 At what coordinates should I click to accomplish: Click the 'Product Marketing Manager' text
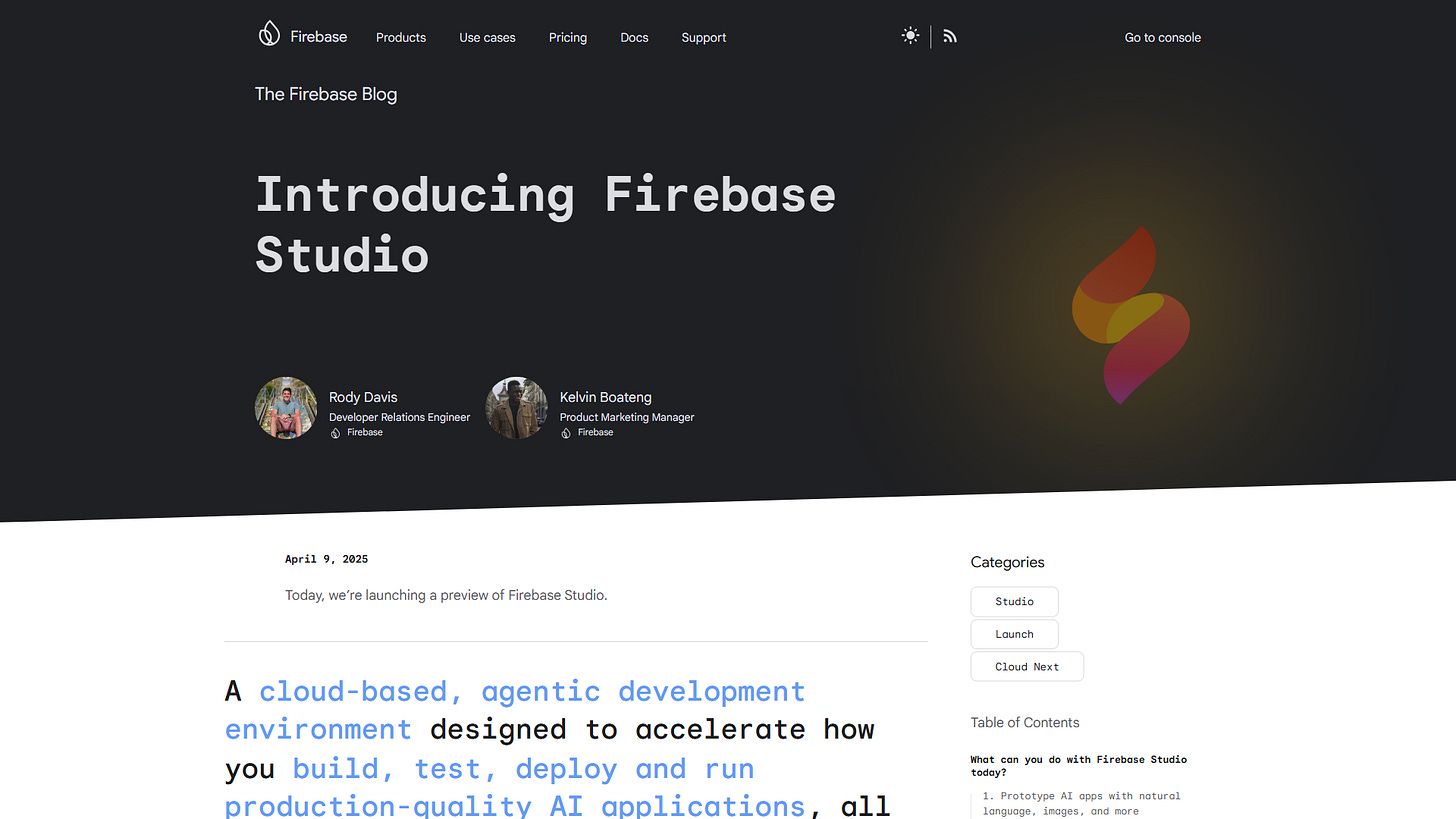(627, 417)
